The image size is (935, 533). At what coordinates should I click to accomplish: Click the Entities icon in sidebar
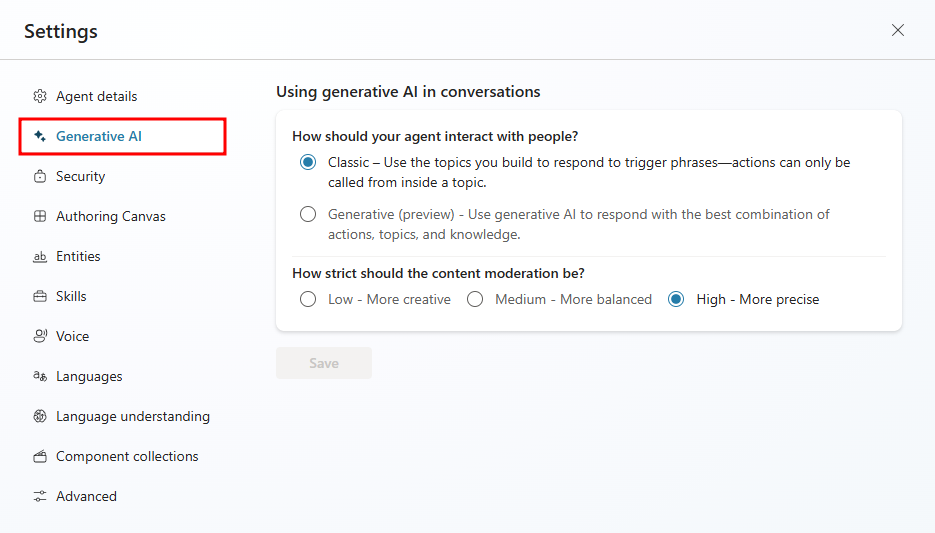[x=40, y=257]
